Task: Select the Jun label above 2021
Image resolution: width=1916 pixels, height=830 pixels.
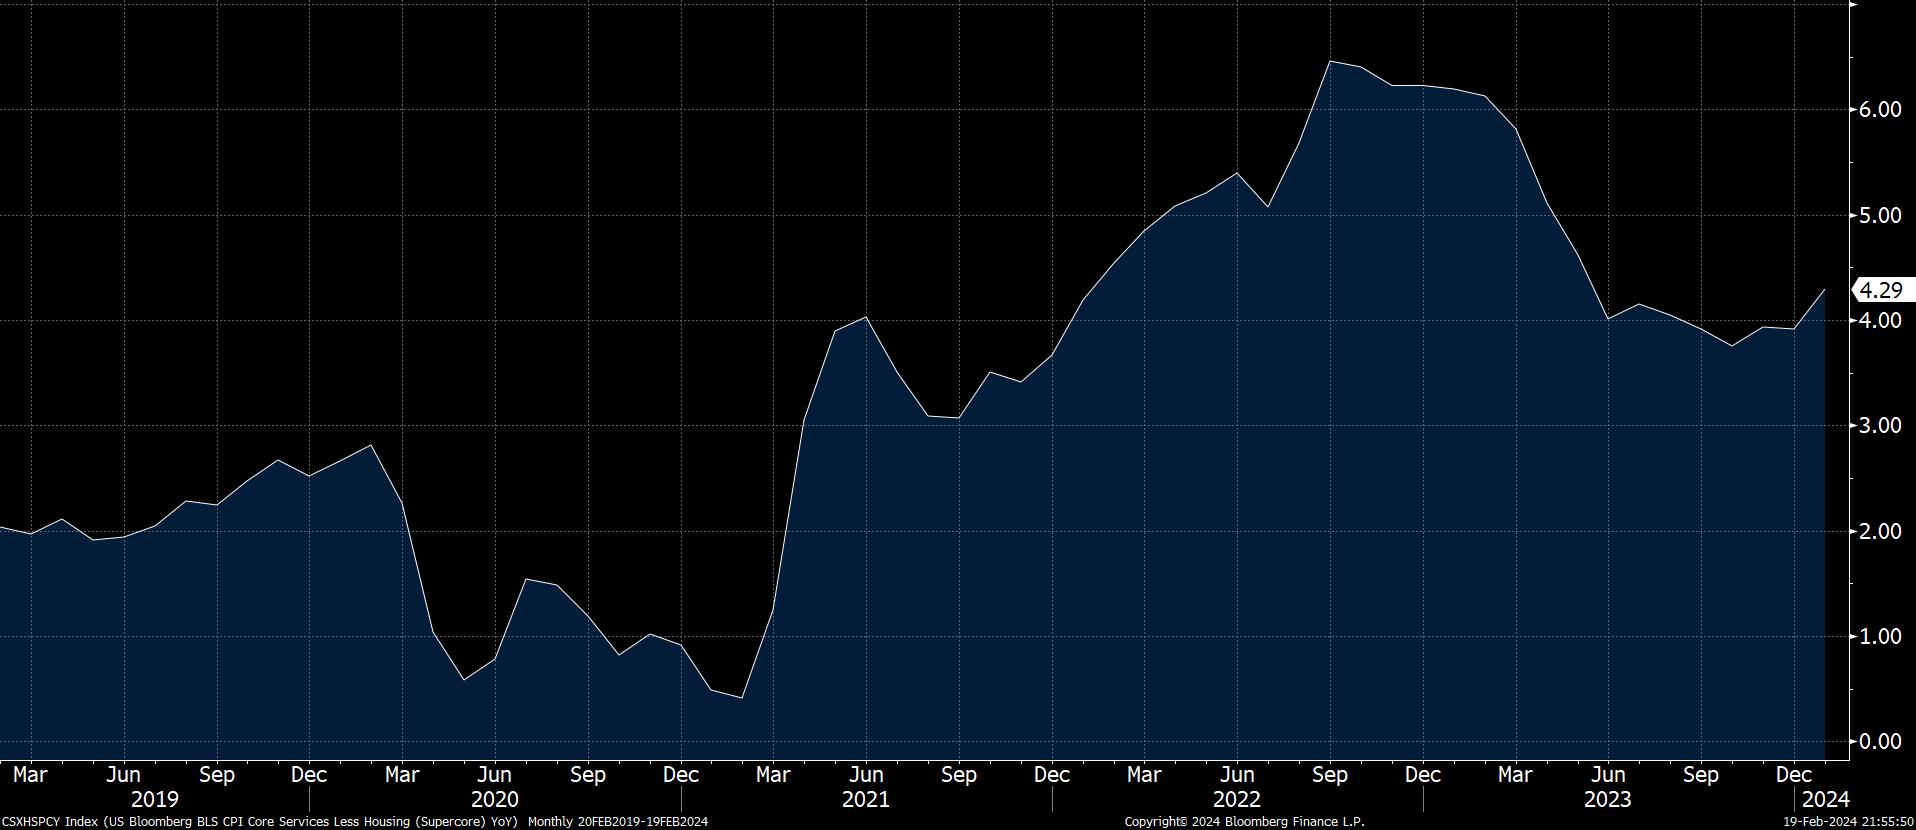Action: click(866, 775)
